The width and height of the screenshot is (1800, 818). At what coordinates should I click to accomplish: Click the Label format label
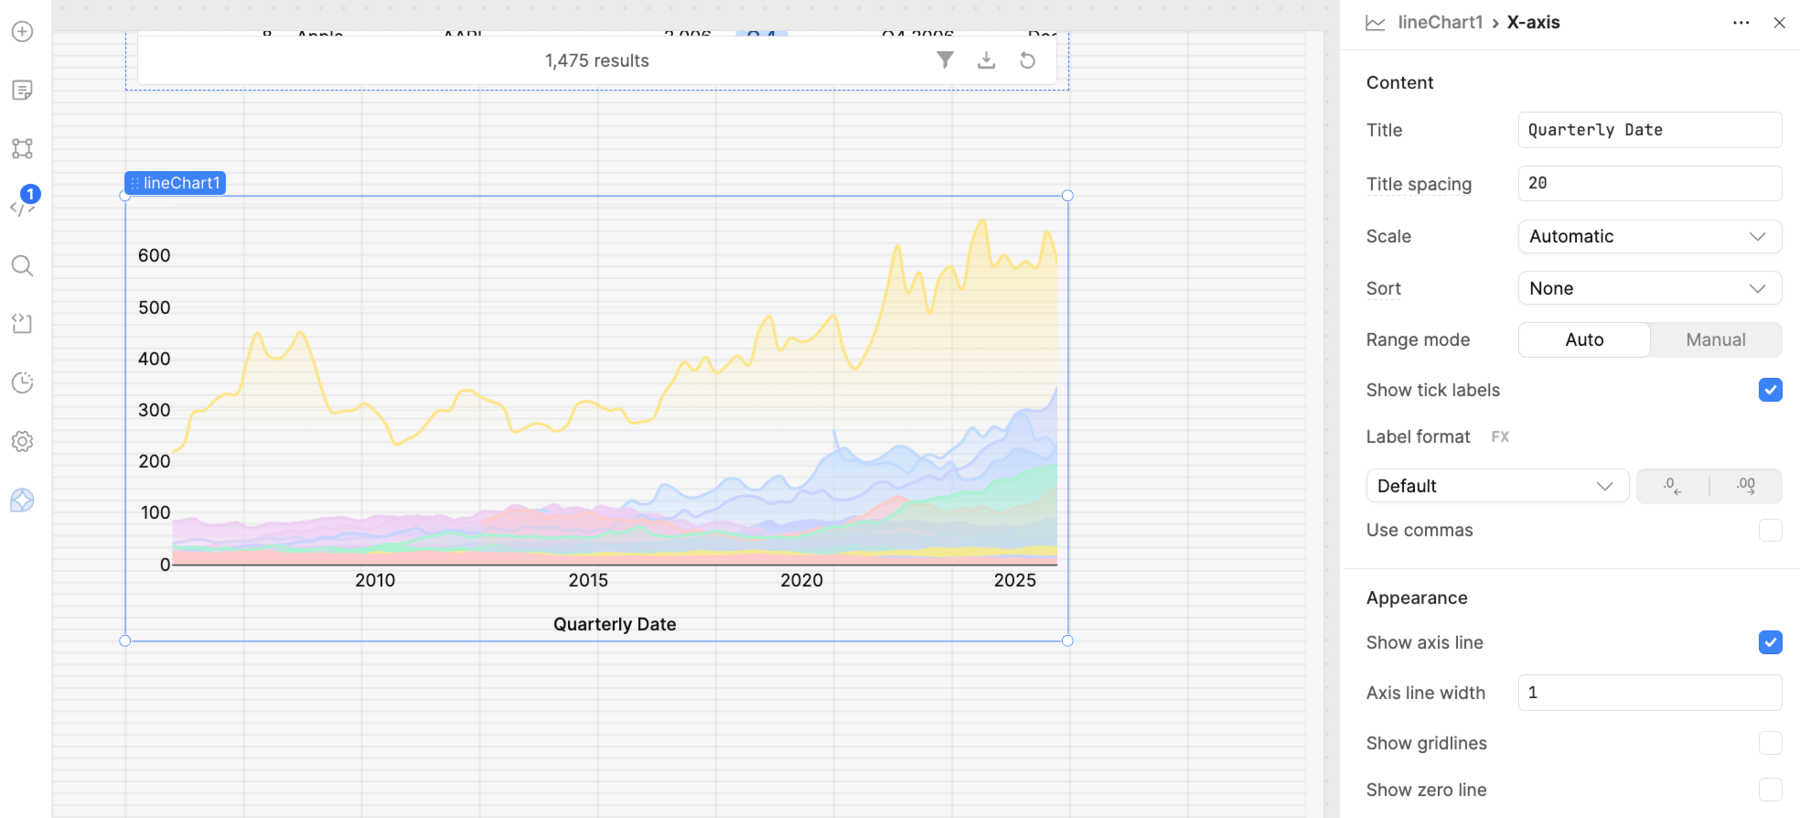click(1418, 437)
